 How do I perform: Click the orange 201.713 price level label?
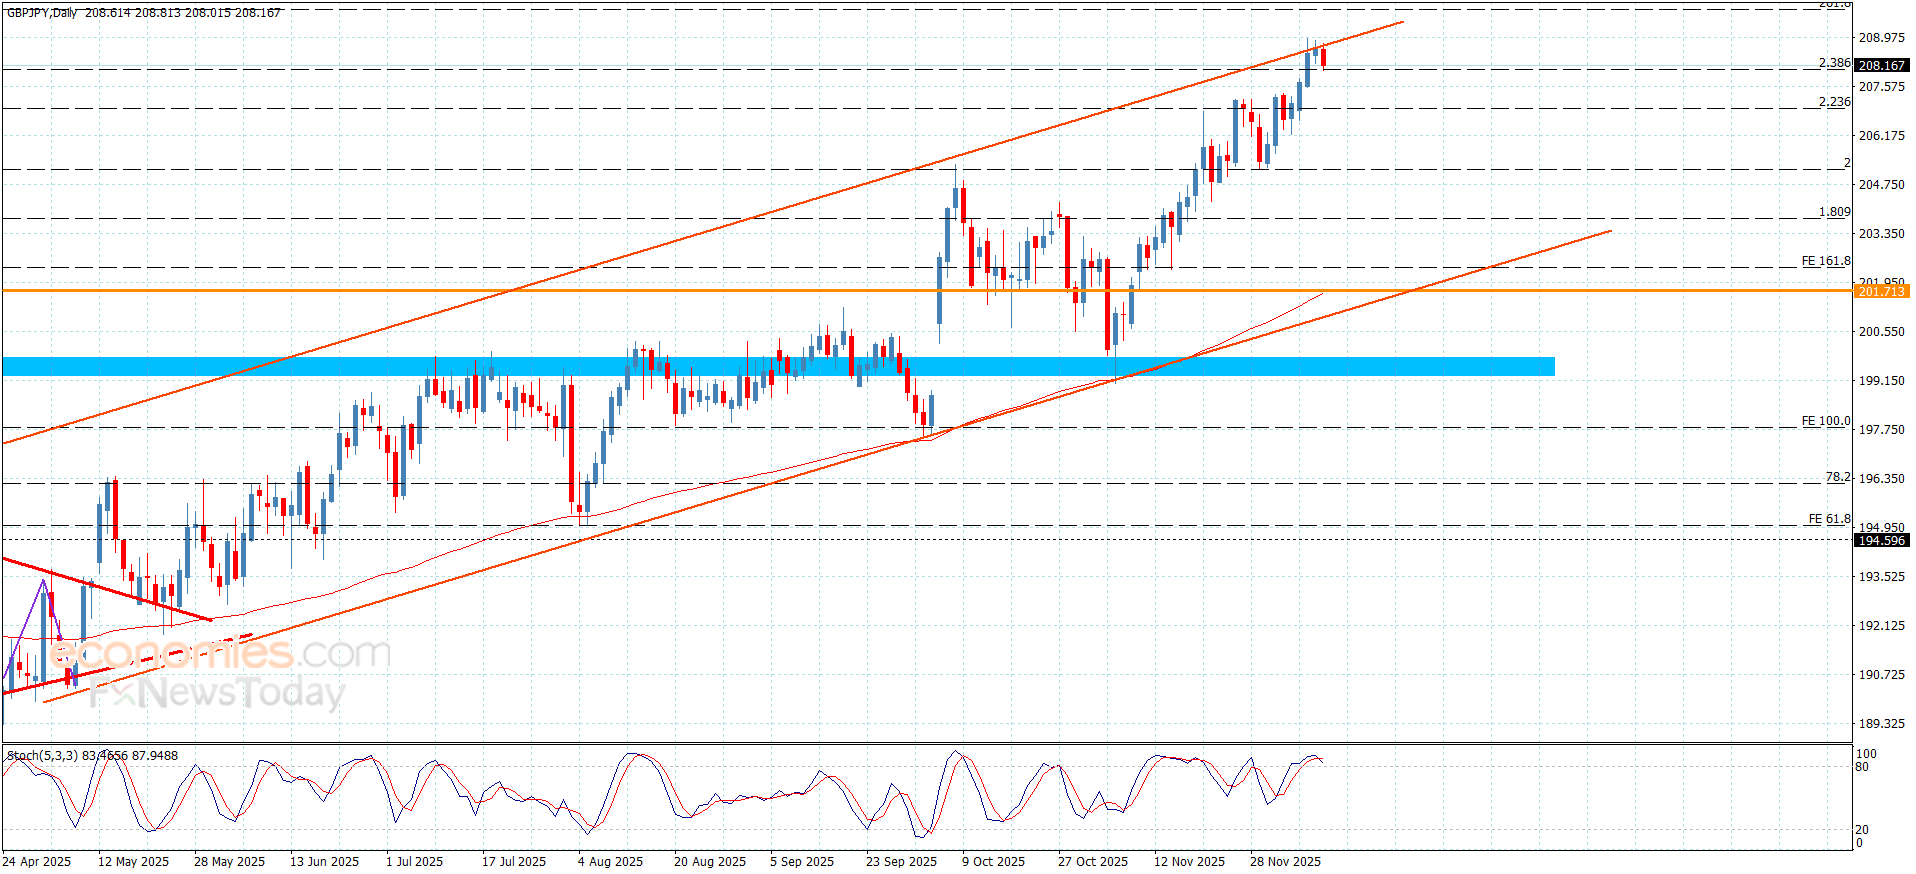click(x=1881, y=292)
